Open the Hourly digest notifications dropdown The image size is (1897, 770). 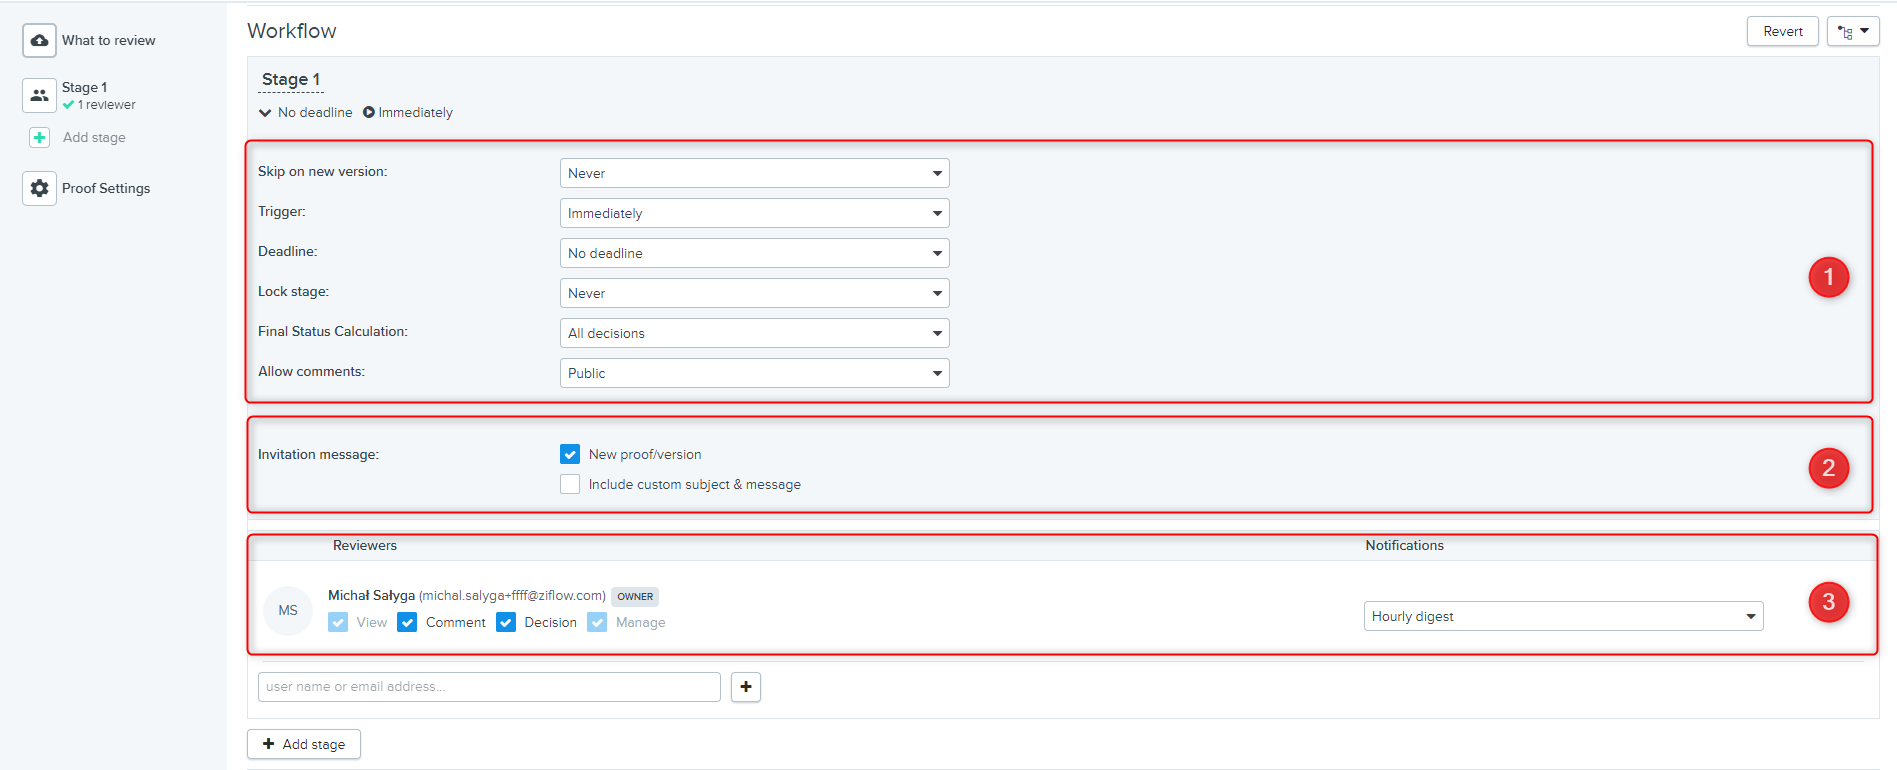(x=1562, y=616)
